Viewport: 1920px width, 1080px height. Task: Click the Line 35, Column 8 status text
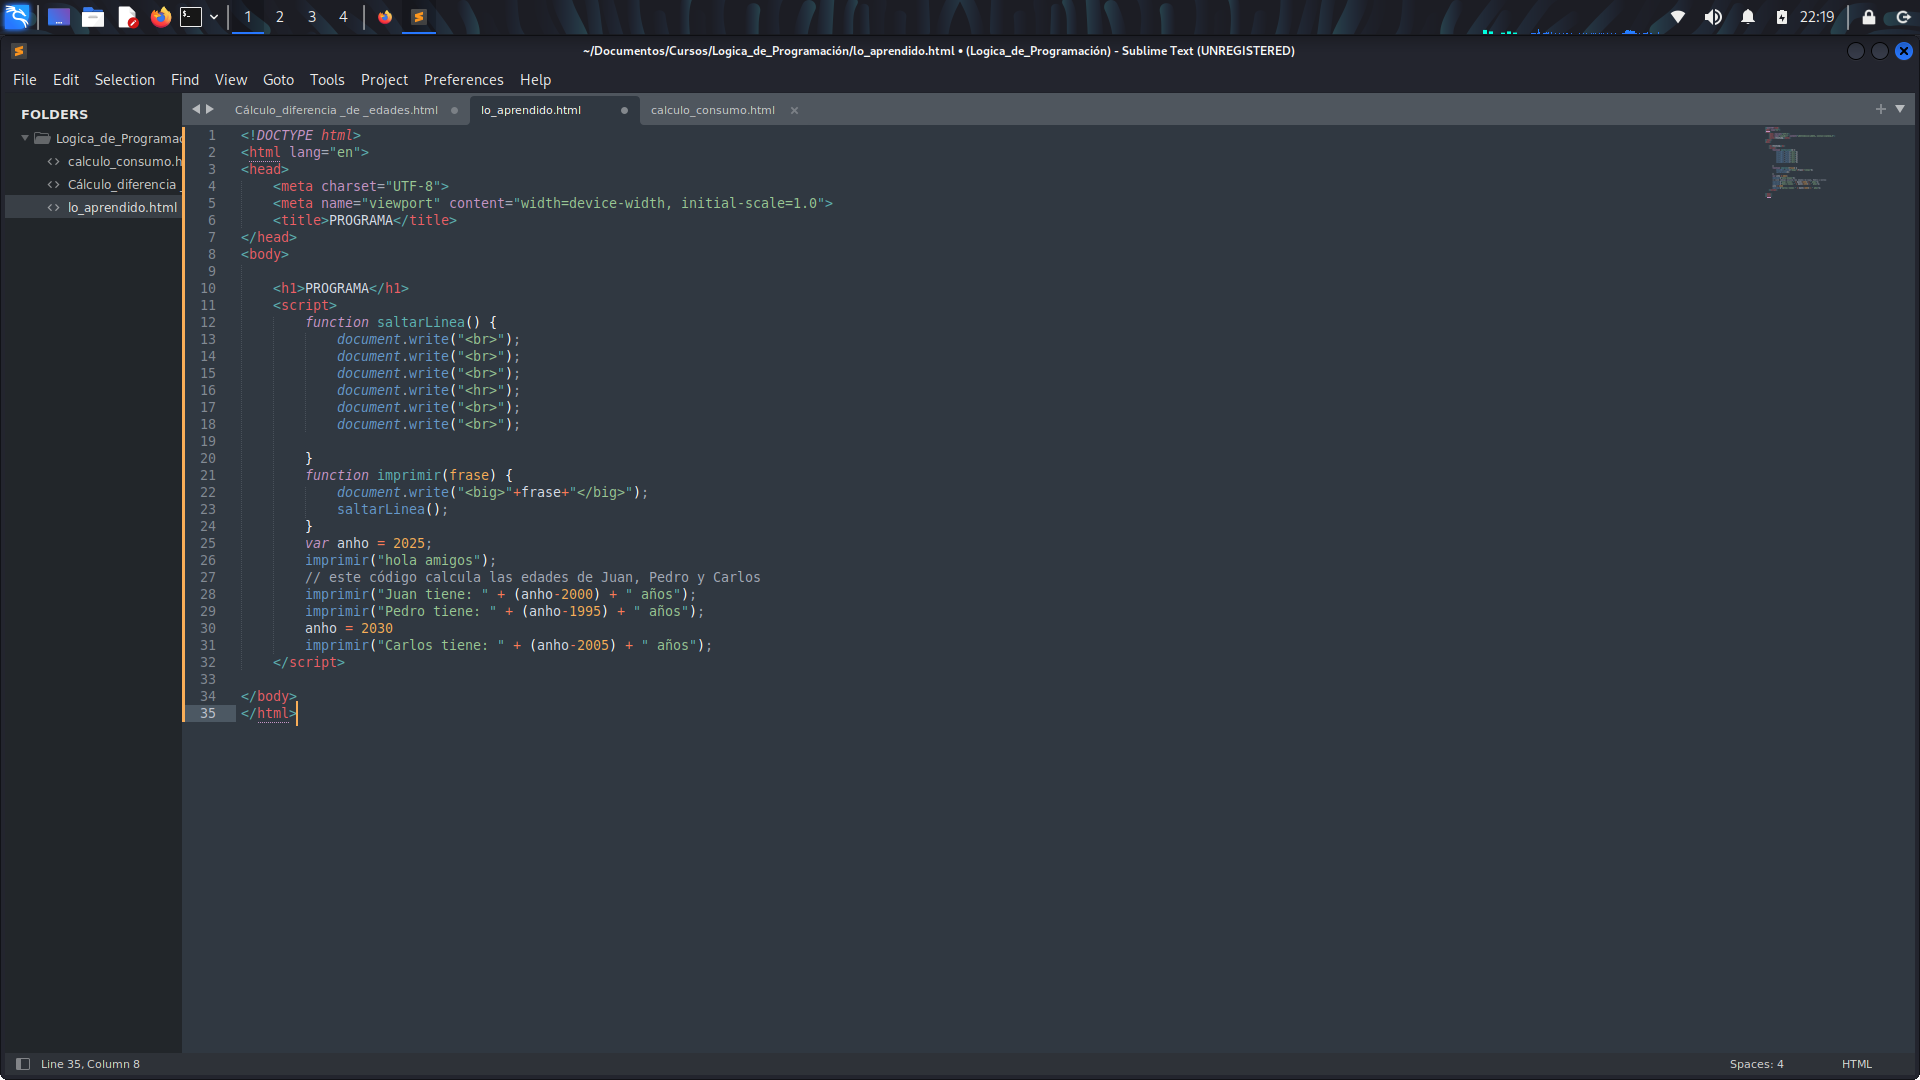[90, 1064]
